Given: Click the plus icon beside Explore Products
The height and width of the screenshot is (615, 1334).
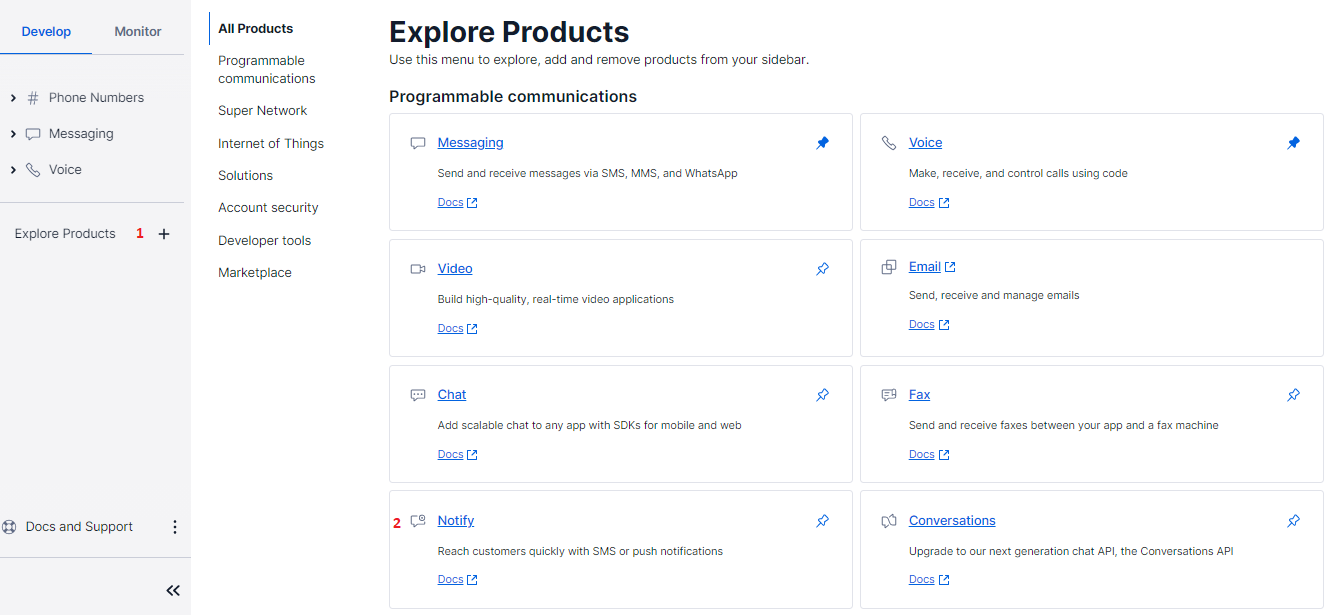Looking at the screenshot, I should pos(164,234).
